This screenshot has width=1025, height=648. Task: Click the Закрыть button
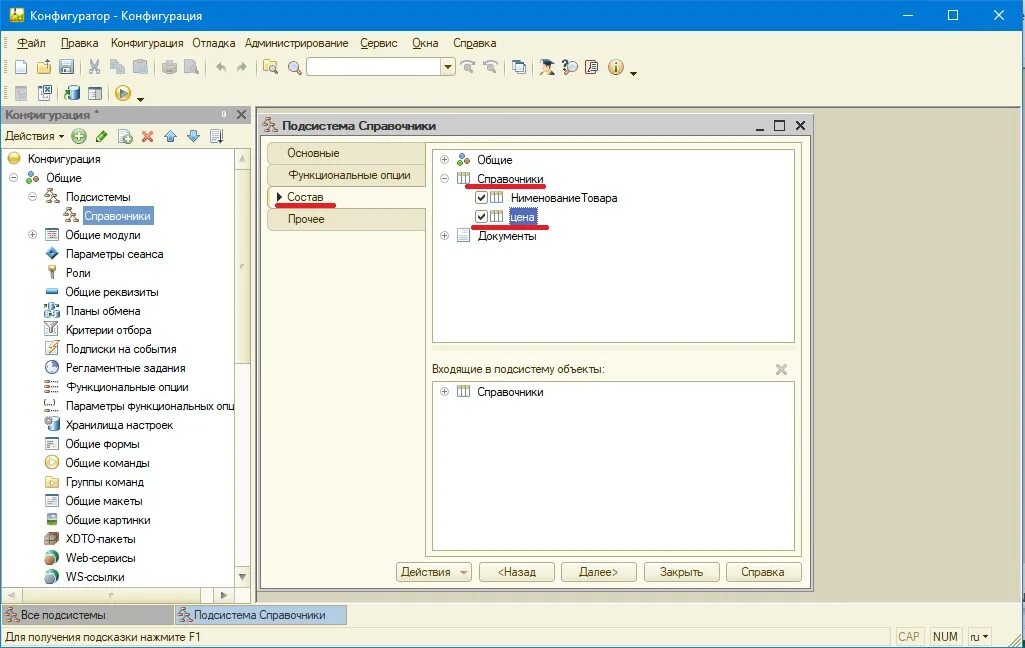pyautogui.click(x=681, y=572)
